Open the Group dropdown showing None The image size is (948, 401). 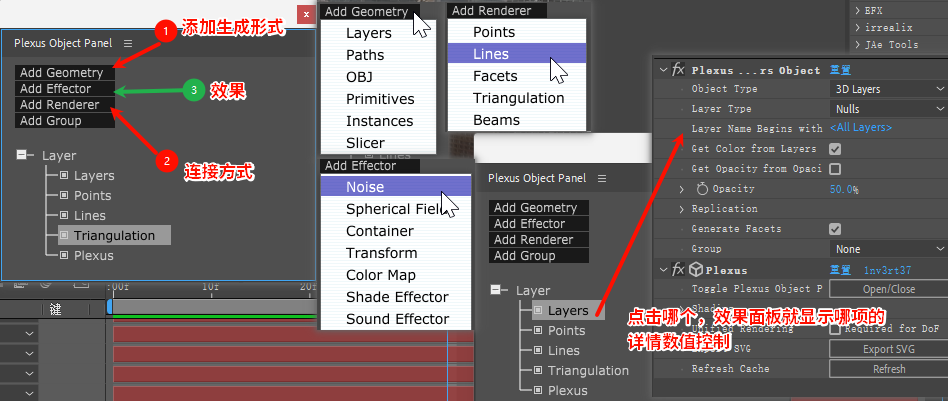888,249
